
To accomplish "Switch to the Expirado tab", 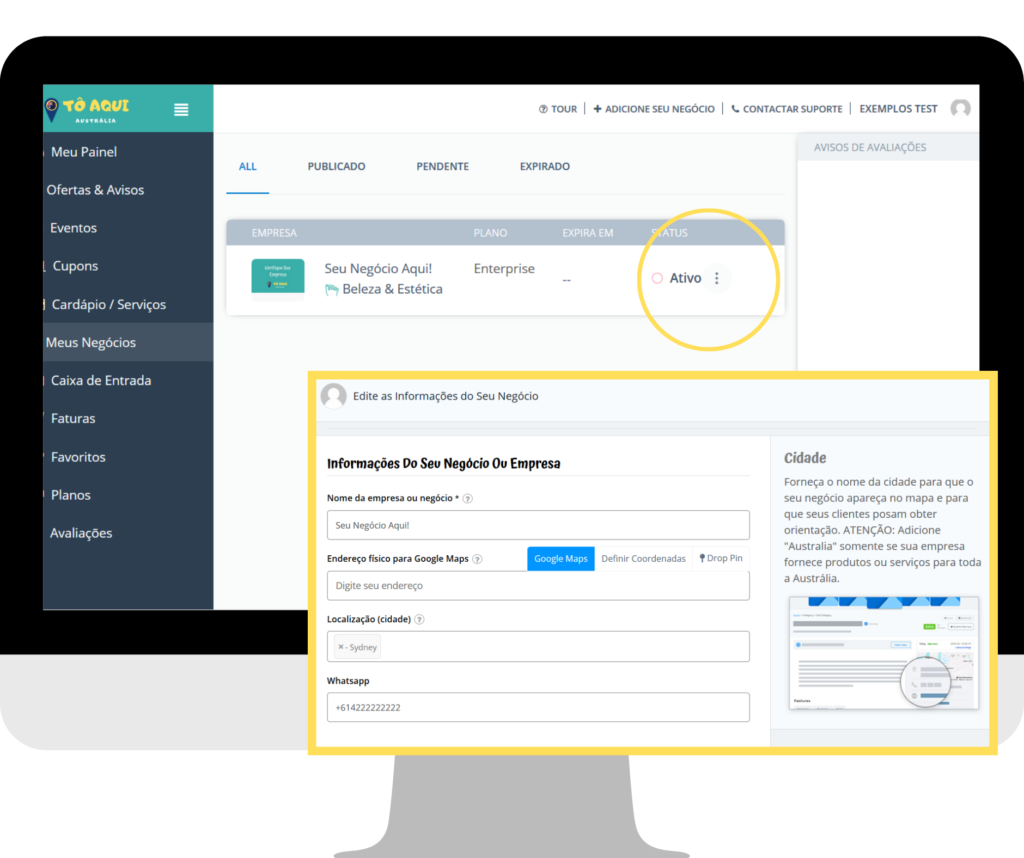I will [545, 167].
